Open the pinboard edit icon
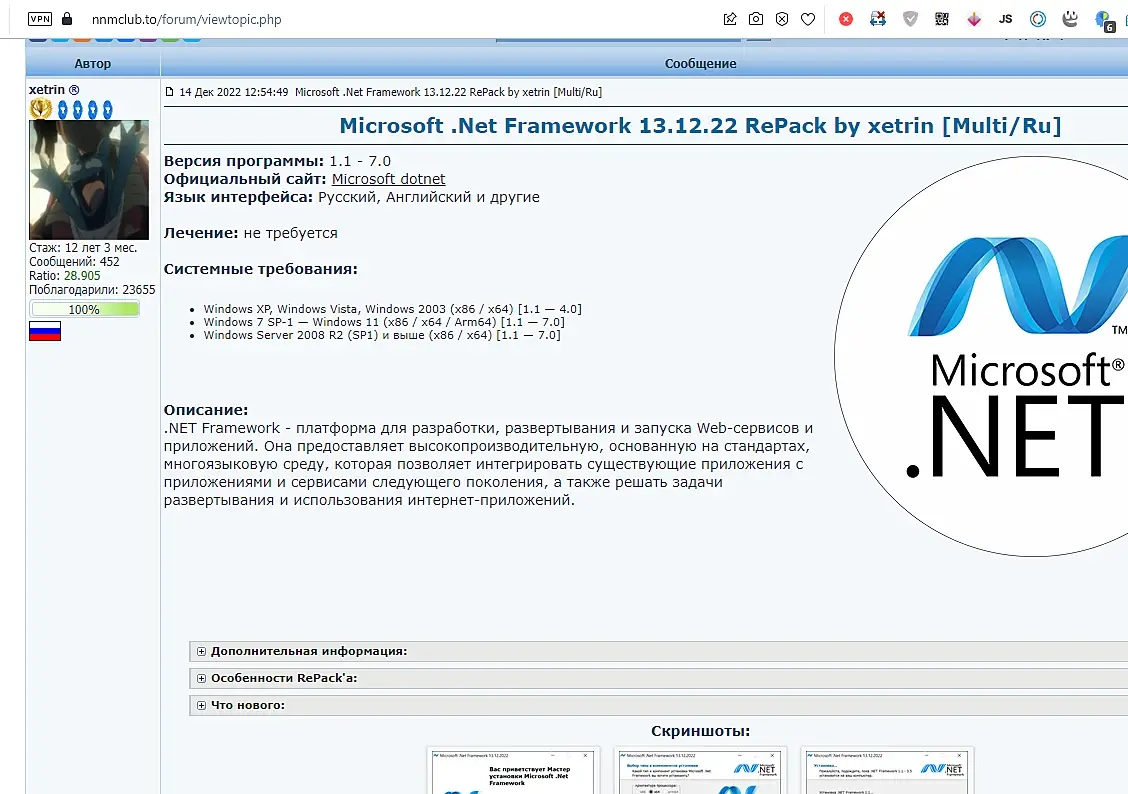This screenshot has width=1128, height=794. pyautogui.click(x=730, y=19)
